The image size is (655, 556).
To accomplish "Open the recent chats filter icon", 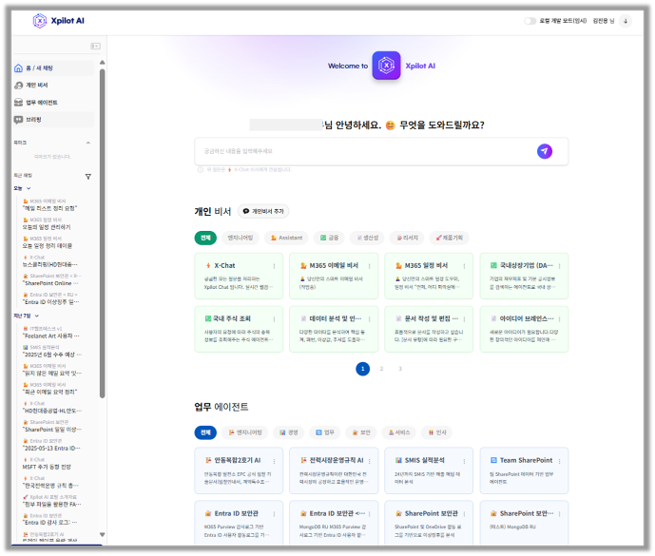I will [x=88, y=177].
